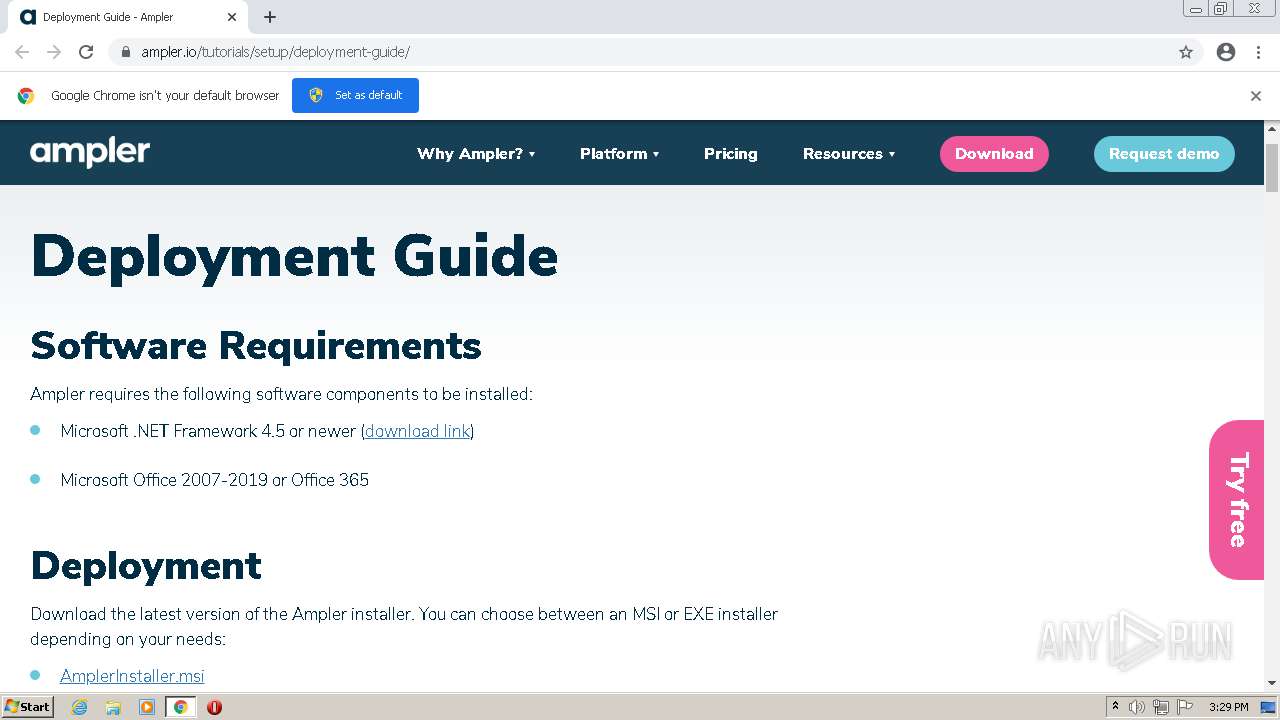
Task: Close the Deployment Guide tab
Action: [x=232, y=17]
